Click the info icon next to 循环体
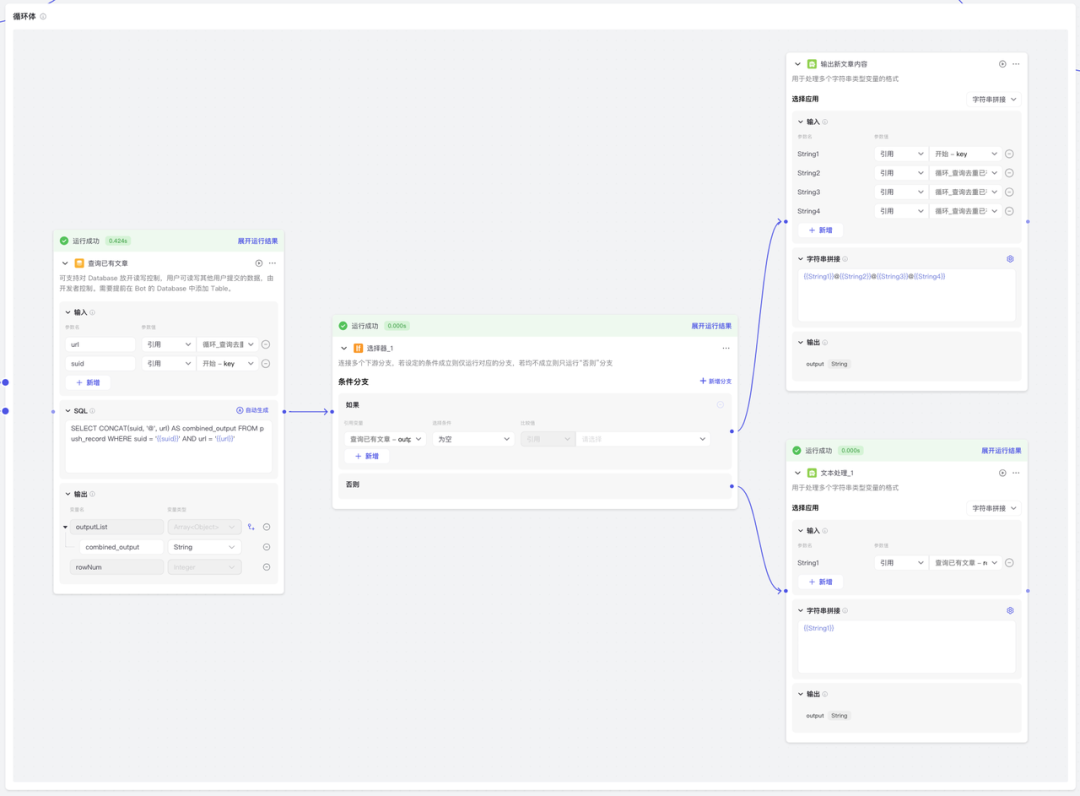The image size is (1080, 796). 43,17
